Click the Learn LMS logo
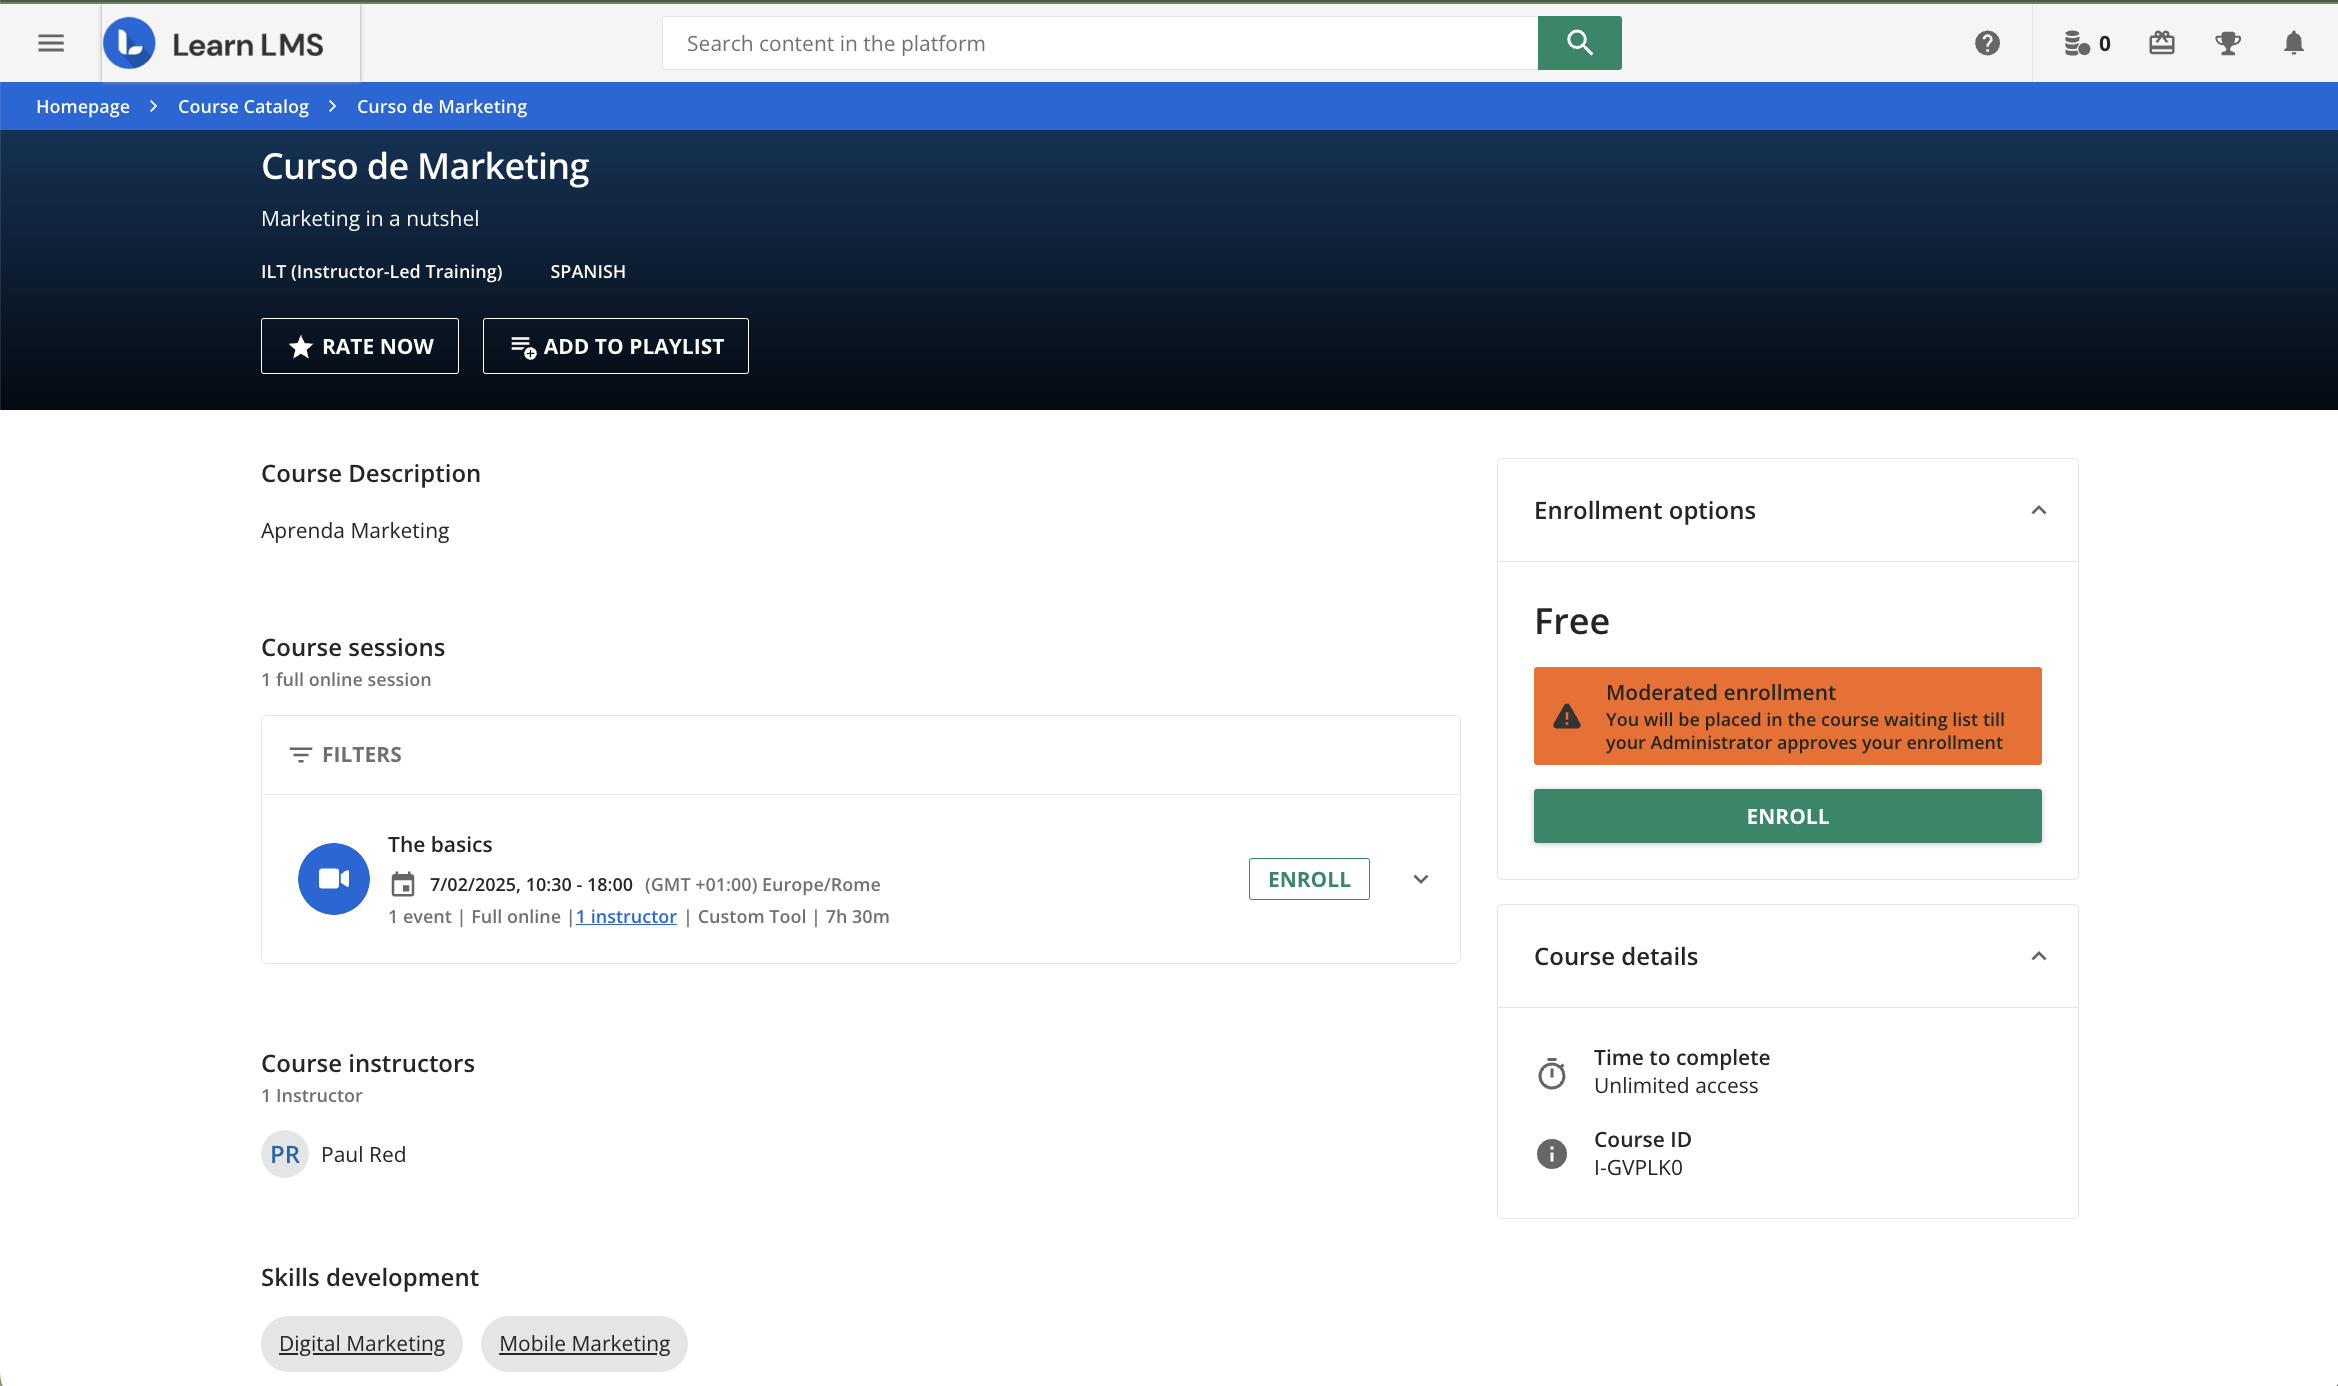Viewport: 2338px width, 1386px height. tap(214, 43)
